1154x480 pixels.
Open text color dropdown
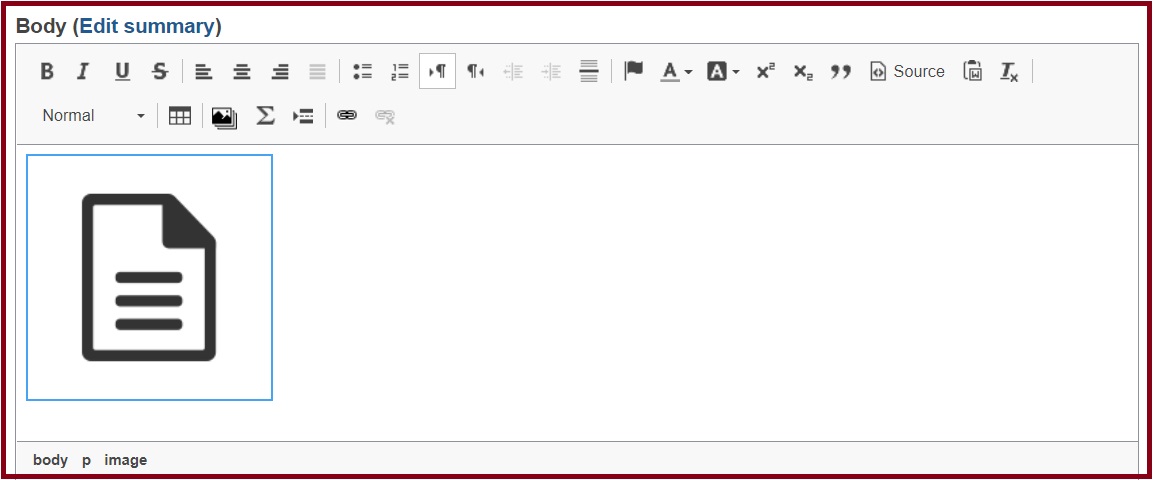[676, 71]
